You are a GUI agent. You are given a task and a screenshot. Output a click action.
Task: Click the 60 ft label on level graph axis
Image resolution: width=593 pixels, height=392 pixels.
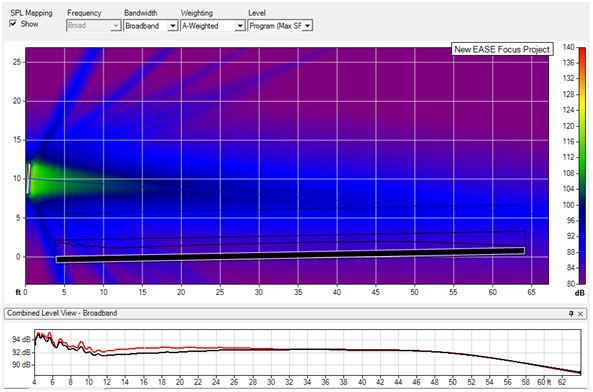click(x=543, y=382)
